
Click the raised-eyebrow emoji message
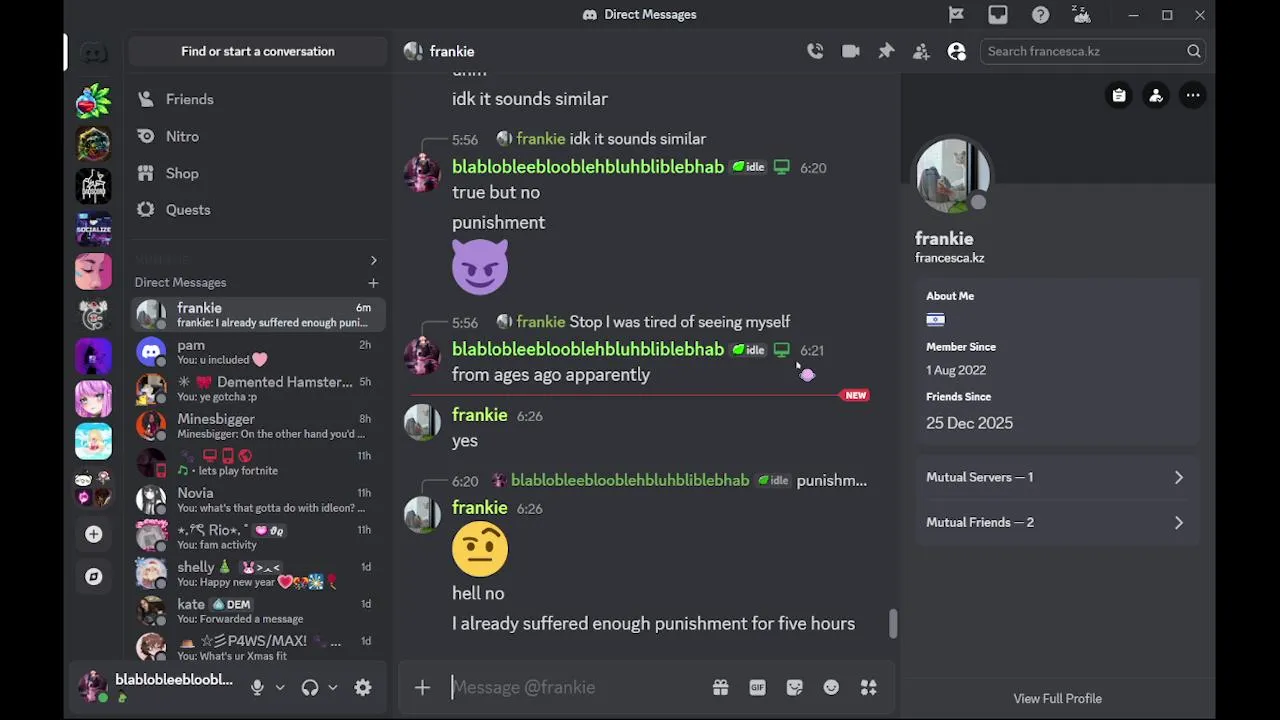click(x=480, y=549)
